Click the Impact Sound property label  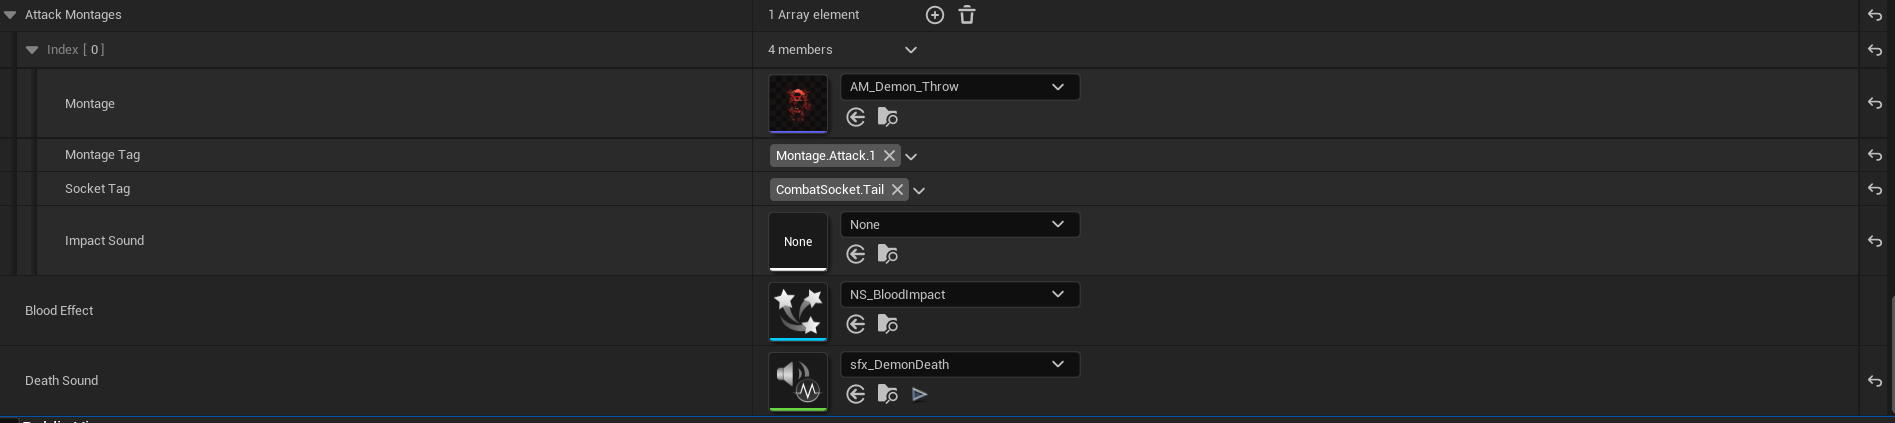click(x=104, y=241)
